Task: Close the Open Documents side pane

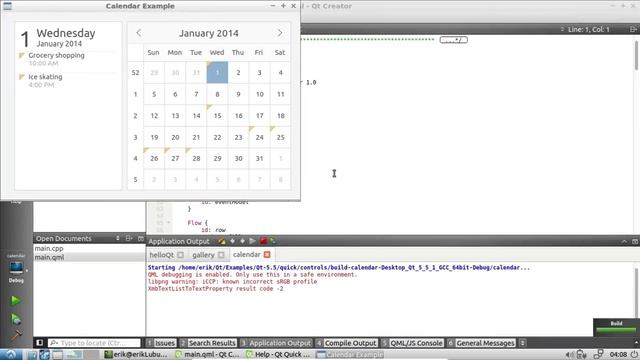Action: [x=141, y=238]
